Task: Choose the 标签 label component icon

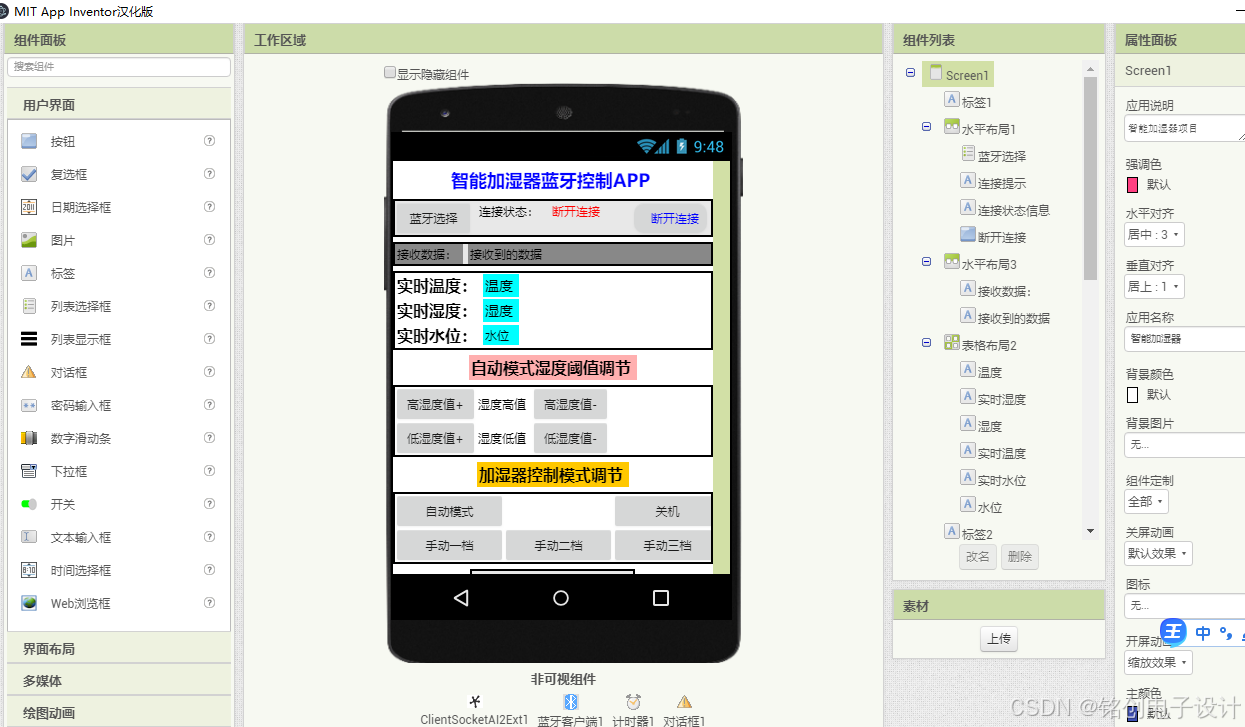Action: [x=29, y=273]
